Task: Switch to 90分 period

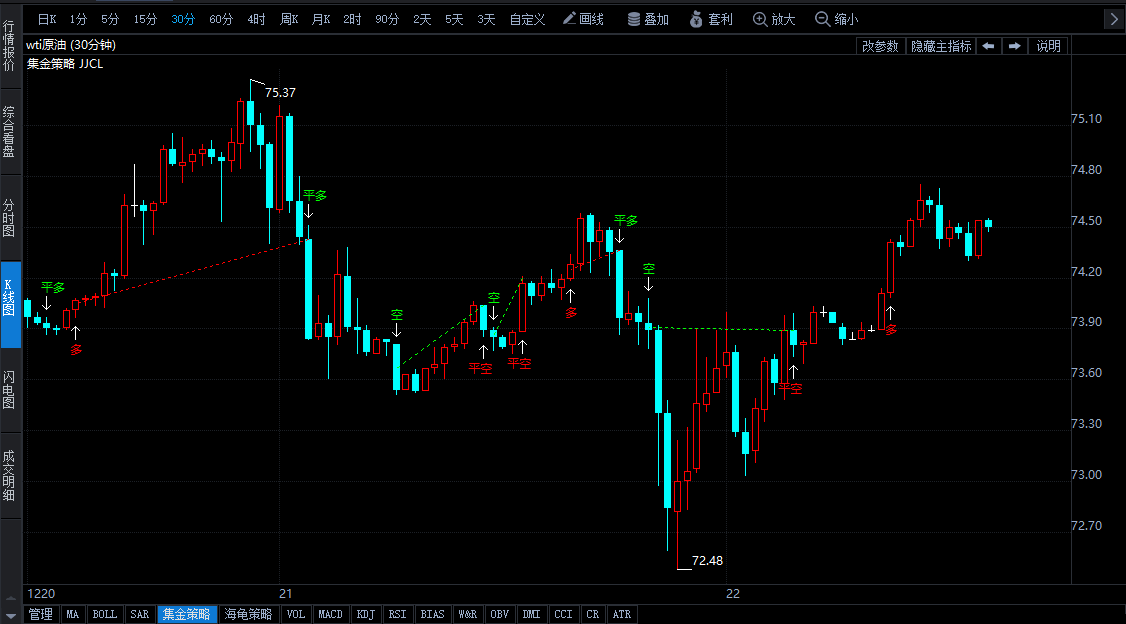Action: (387, 19)
